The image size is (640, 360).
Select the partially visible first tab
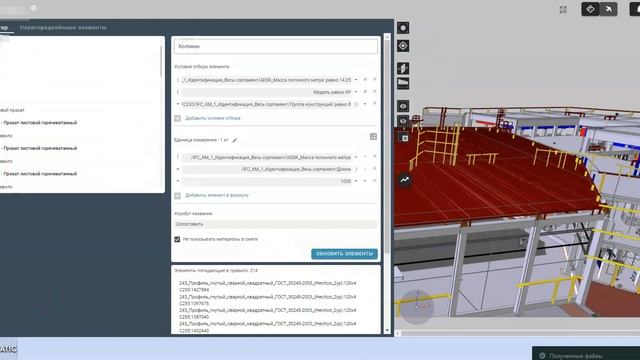click(4, 28)
